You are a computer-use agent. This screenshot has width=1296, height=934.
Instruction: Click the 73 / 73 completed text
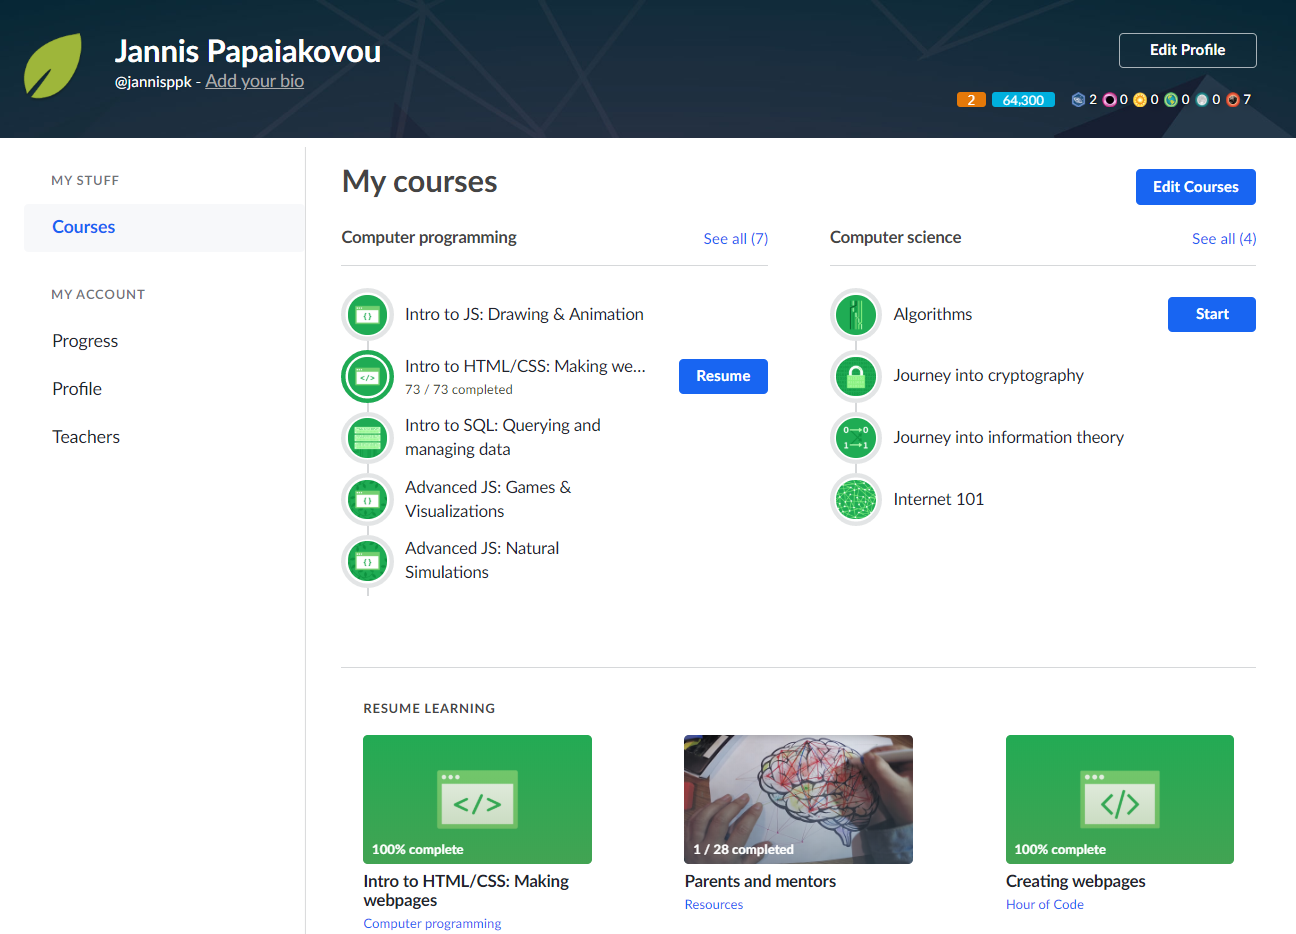(x=459, y=390)
